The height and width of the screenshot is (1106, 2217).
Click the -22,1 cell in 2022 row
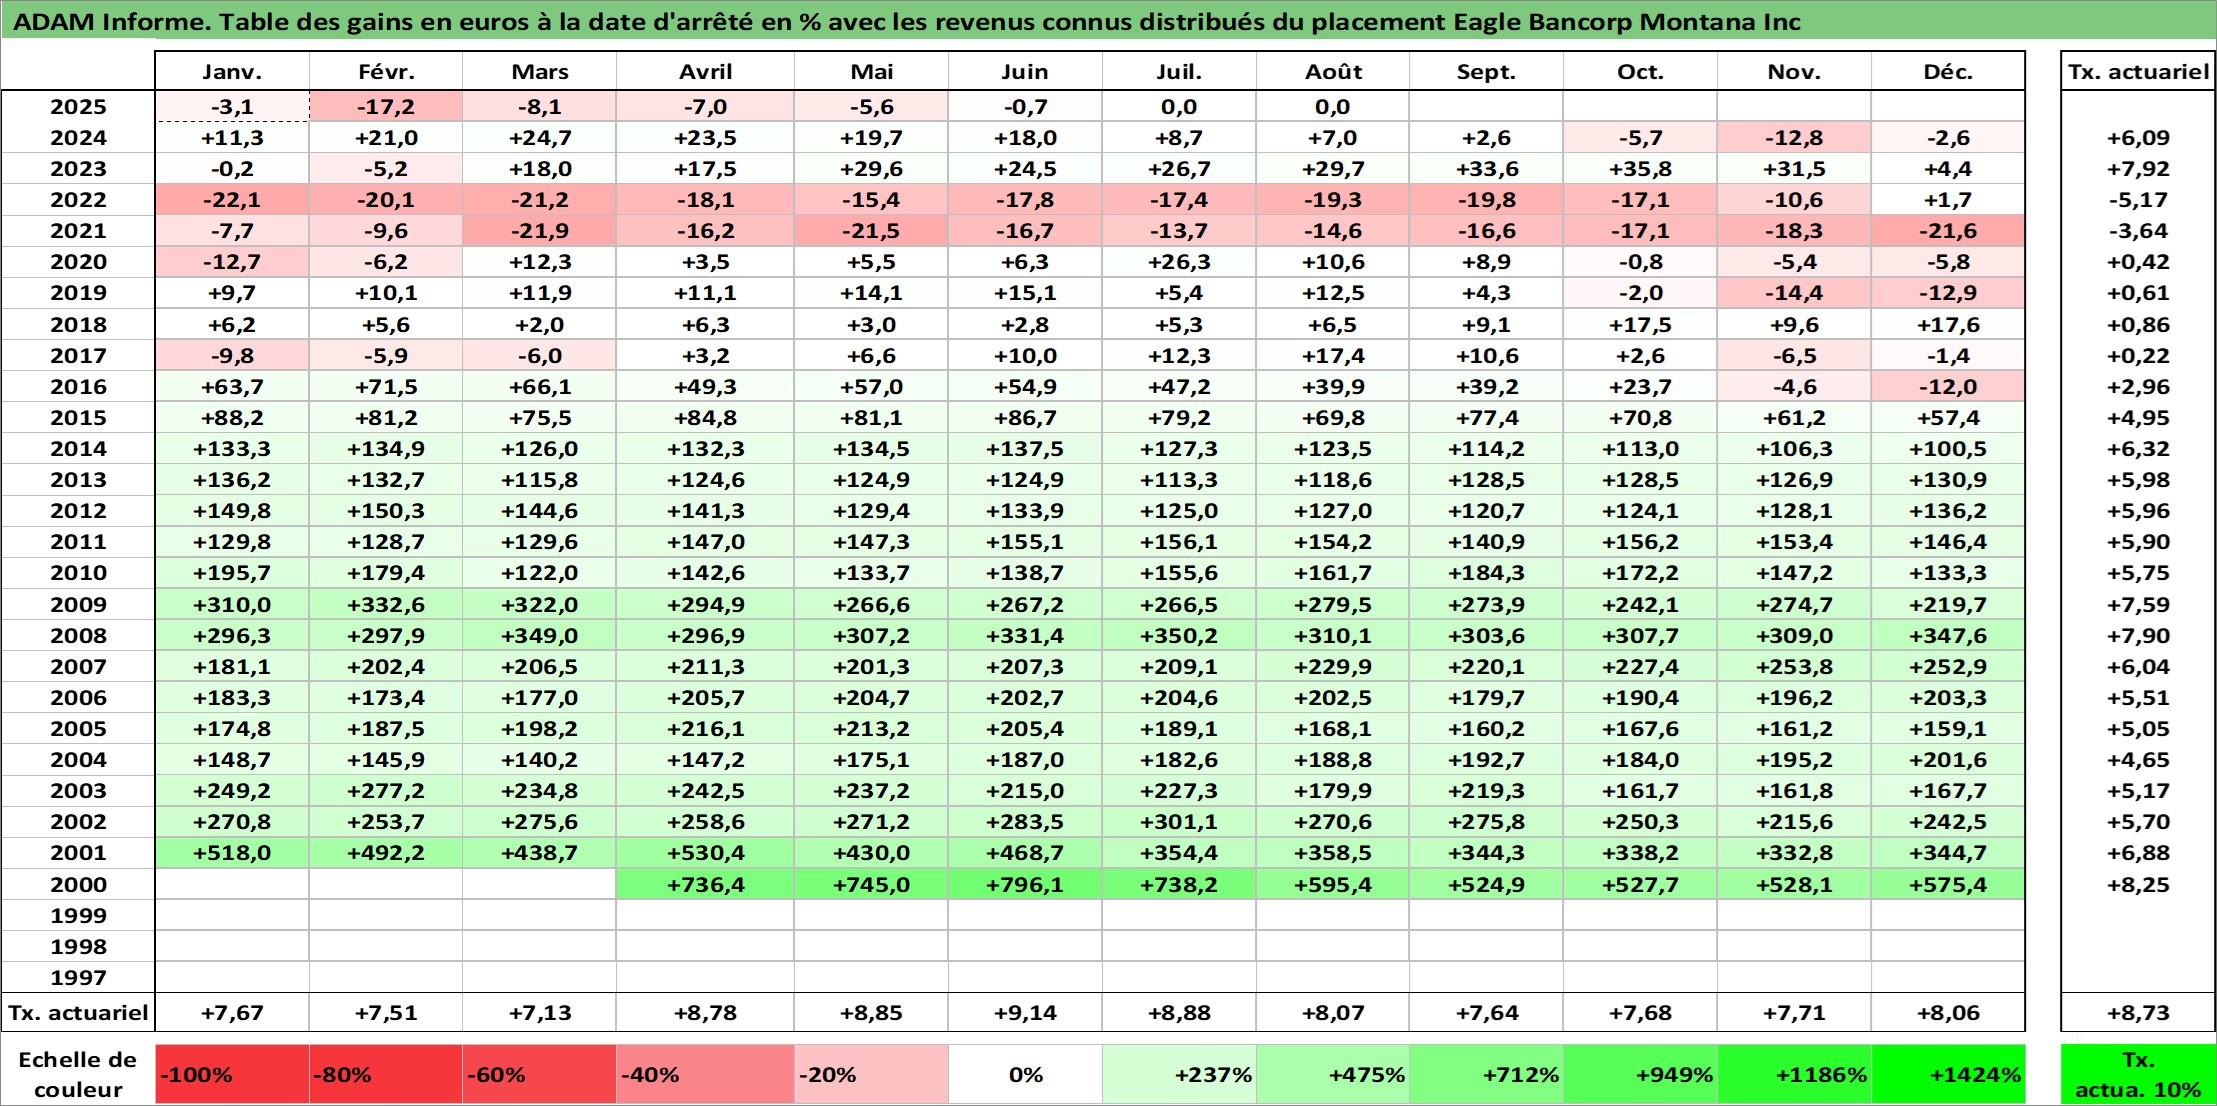pos(232,200)
